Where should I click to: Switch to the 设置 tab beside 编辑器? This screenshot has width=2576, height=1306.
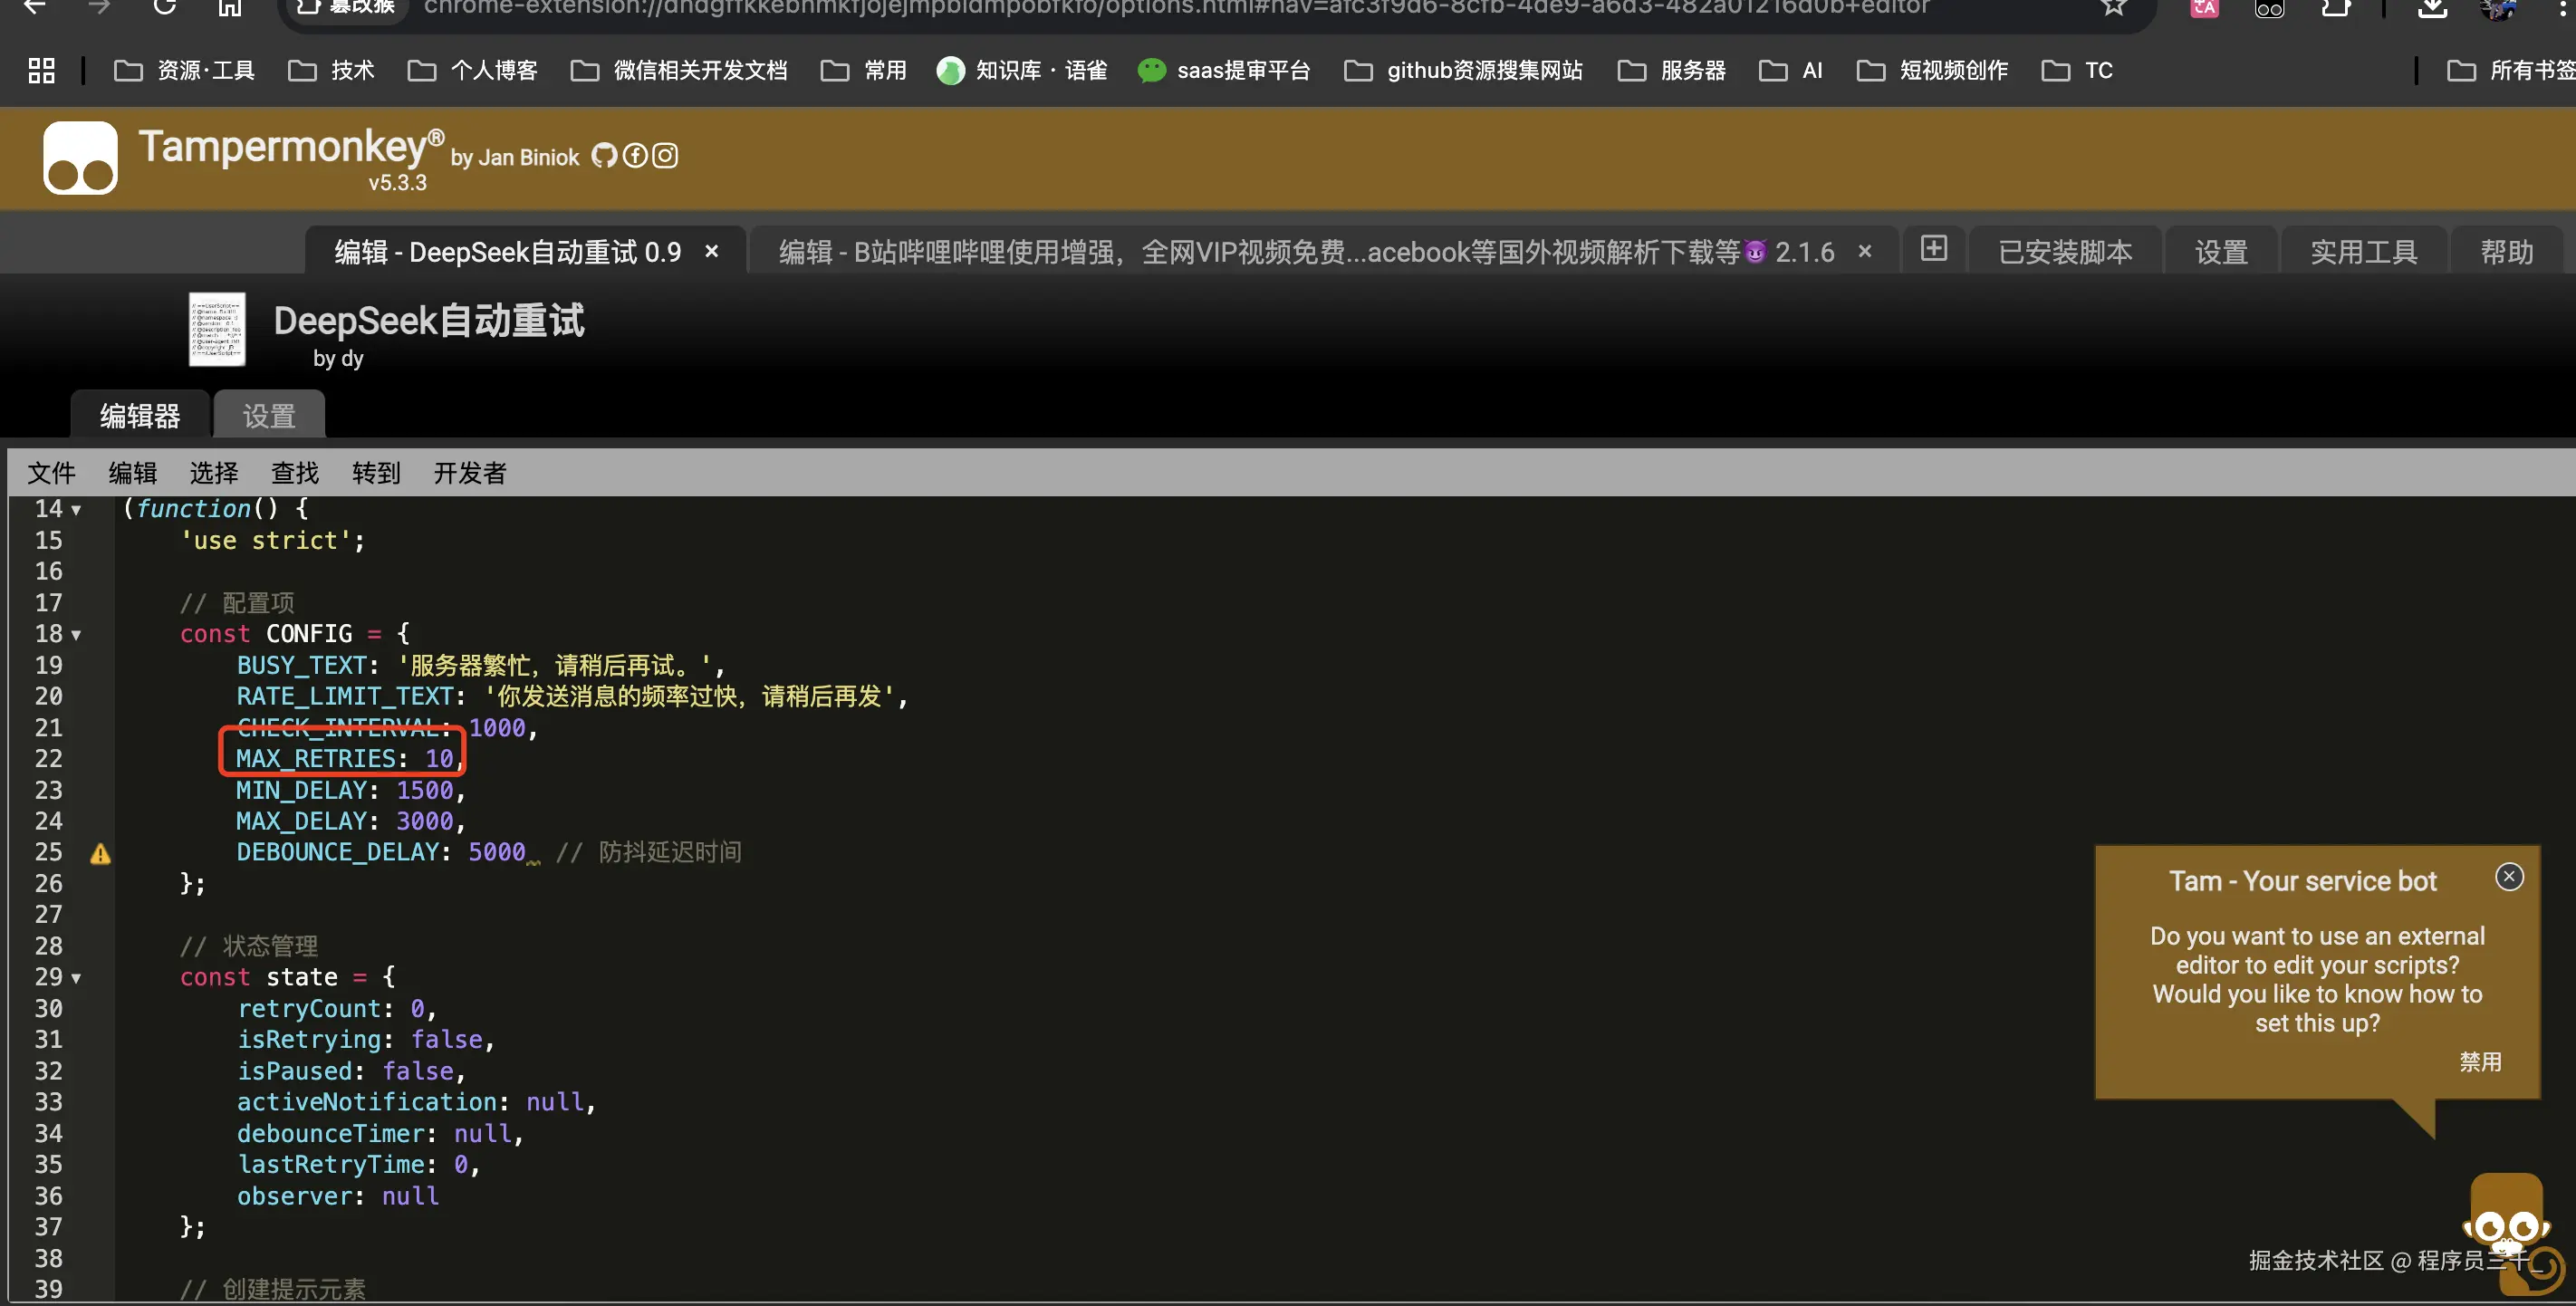coord(269,415)
